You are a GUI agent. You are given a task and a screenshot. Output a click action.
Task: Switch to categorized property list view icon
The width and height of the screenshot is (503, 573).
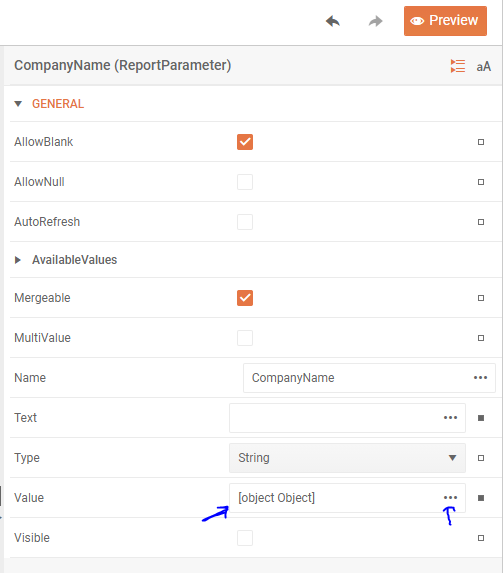(x=458, y=66)
